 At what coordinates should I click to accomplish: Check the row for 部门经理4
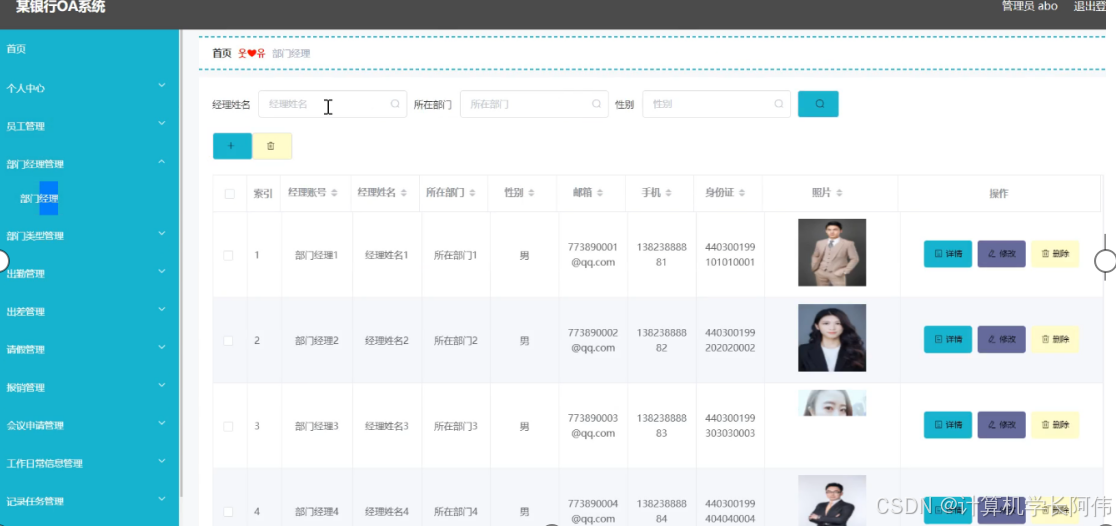point(228,512)
